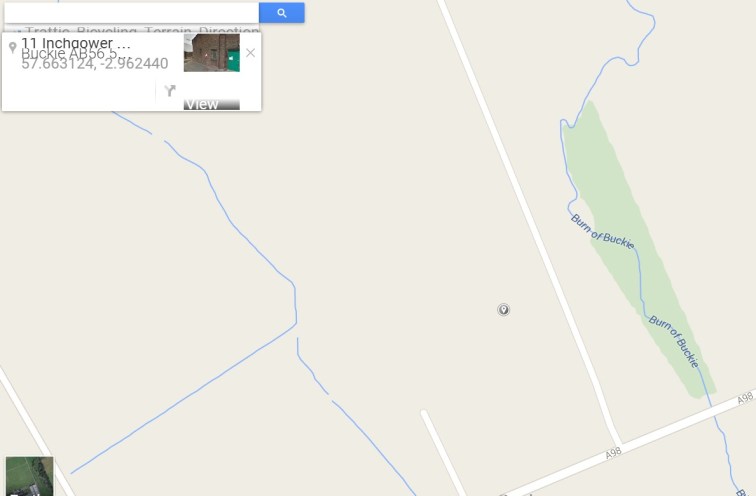756x496 pixels.
Task: Click the A98 road label near junction
Action: tap(613, 453)
